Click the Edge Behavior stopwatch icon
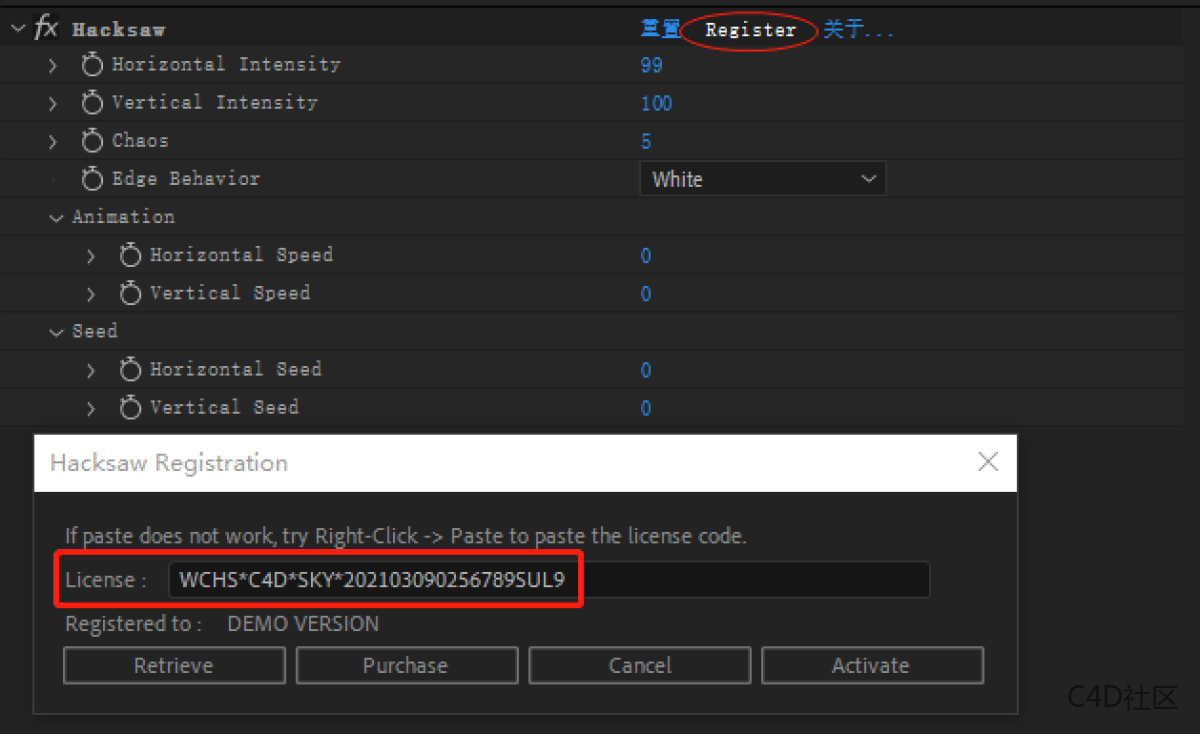This screenshot has height=734, width=1200. click(x=92, y=179)
